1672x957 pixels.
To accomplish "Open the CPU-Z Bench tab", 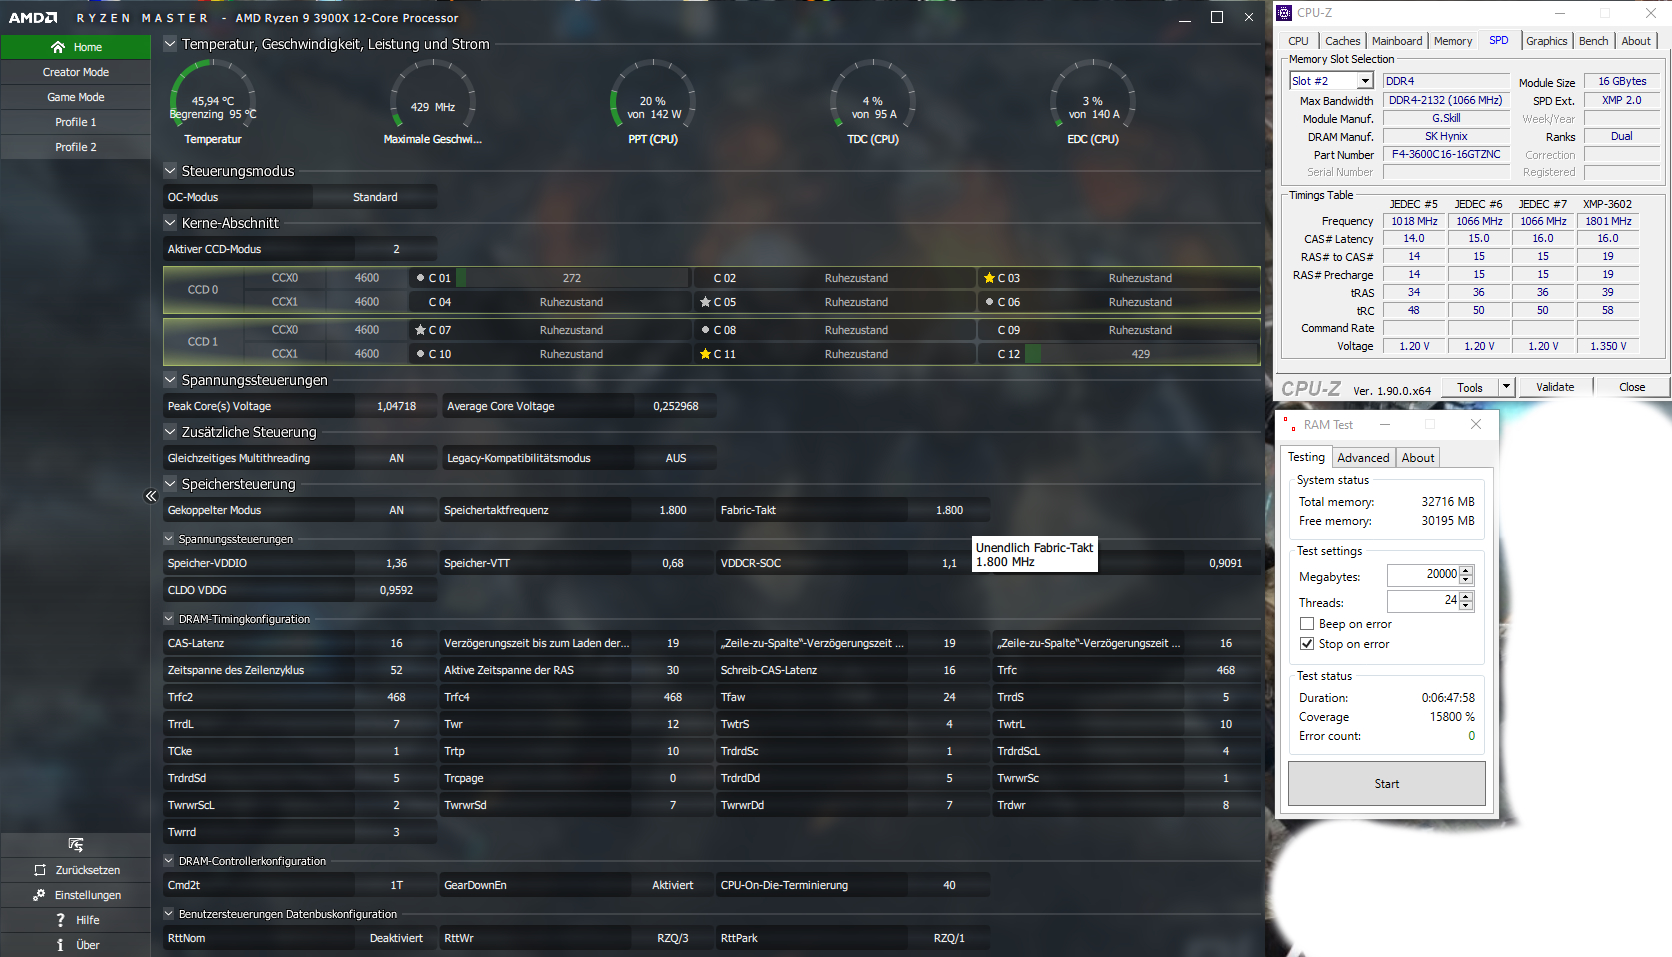I will point(1593,41).
